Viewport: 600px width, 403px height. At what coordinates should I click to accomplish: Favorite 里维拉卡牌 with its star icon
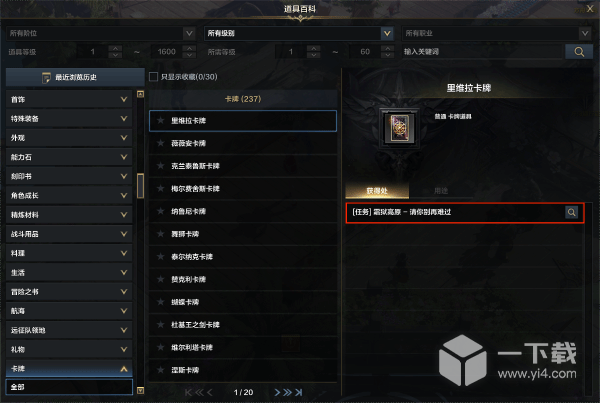click(x=161, y=121)
